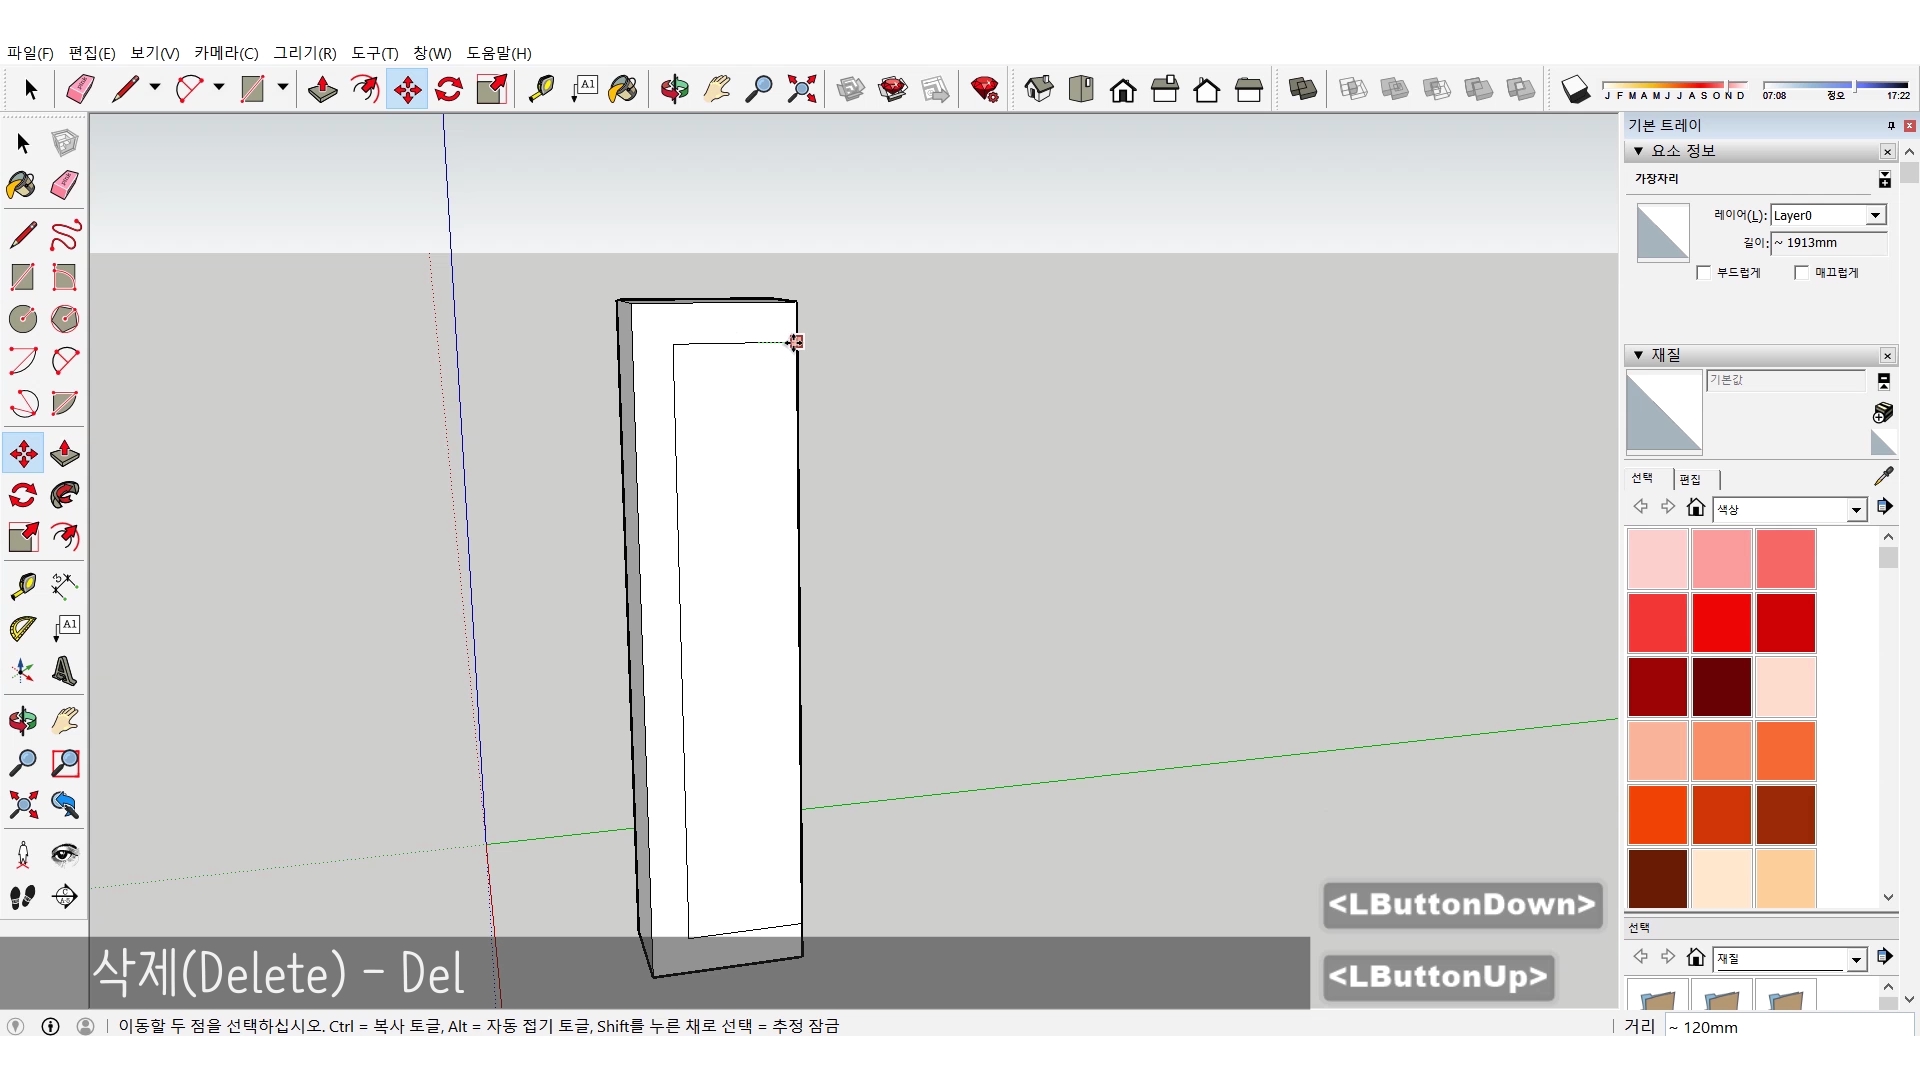Select the Paint Bucket tool in the left toolbar
1920x1080 pixels.
click(22, 185)
